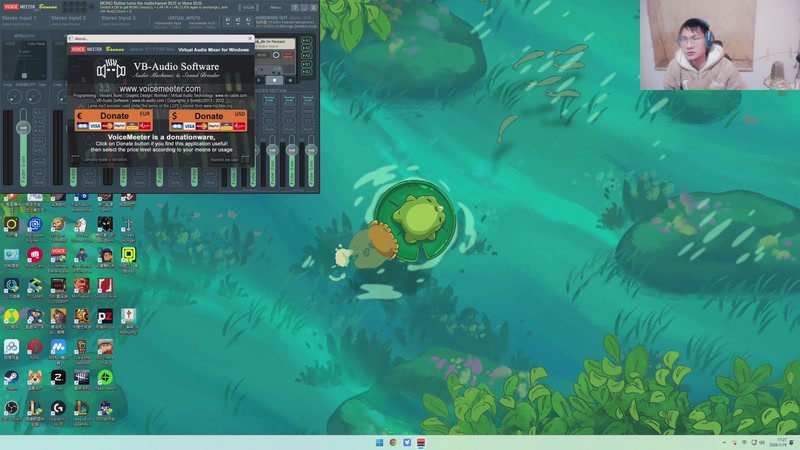800x450 pixels.
Task: Click the B2 master bus fader knob
Action: pos(311,150)
